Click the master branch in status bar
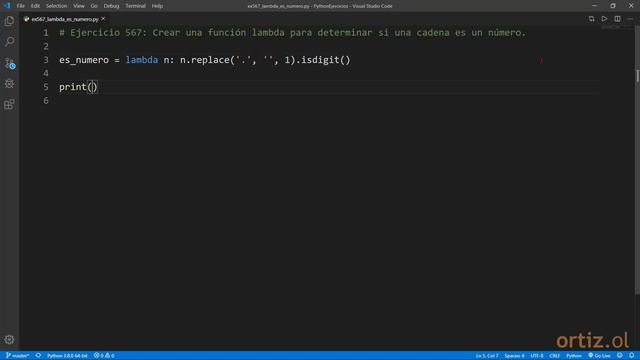The image size is (640, 360). tap(18, 356)
